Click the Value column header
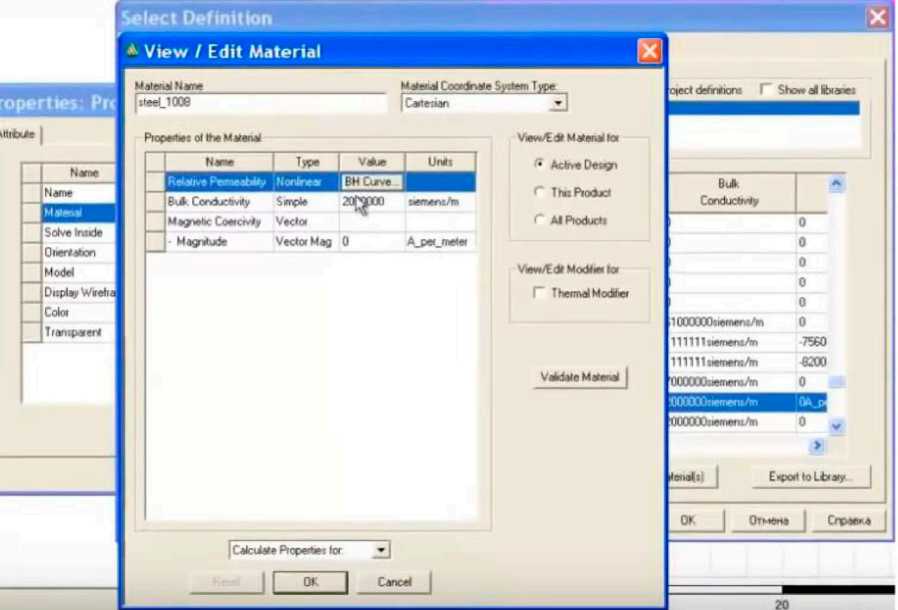Viewport: 898px width, 610px height. [x=372, y=162]
